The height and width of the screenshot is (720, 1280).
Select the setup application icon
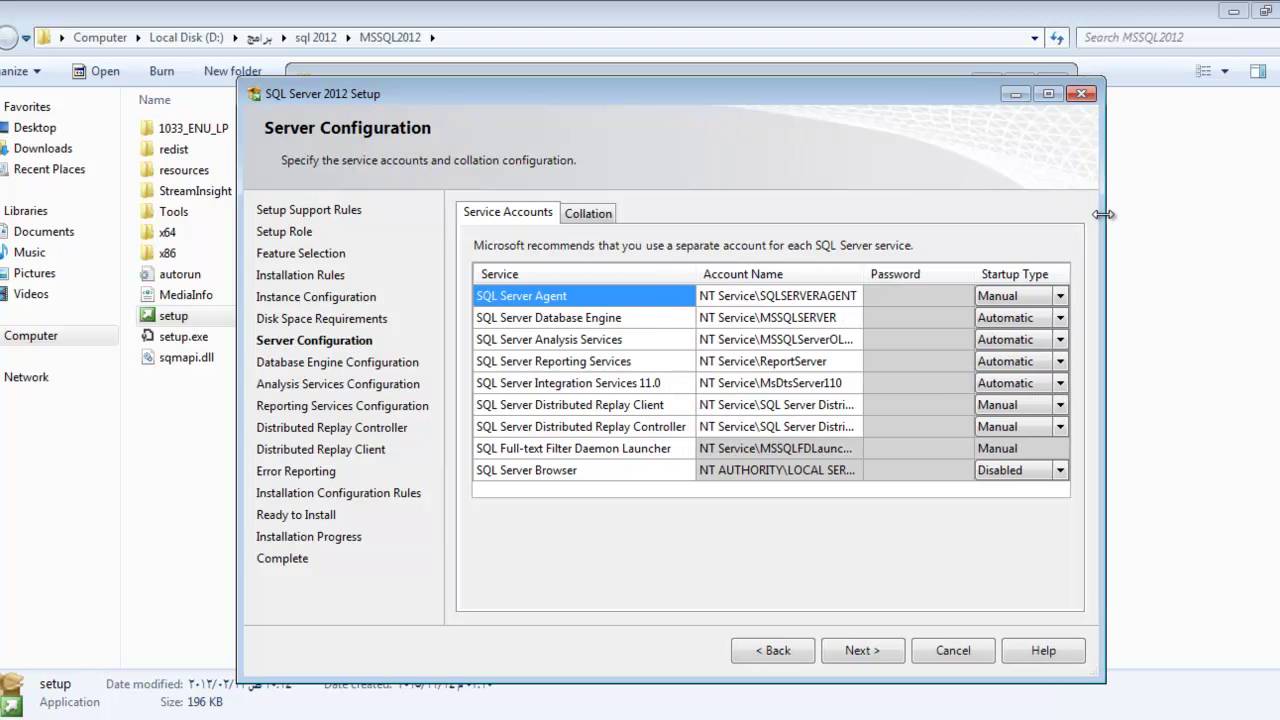click(x=147, y=316)
